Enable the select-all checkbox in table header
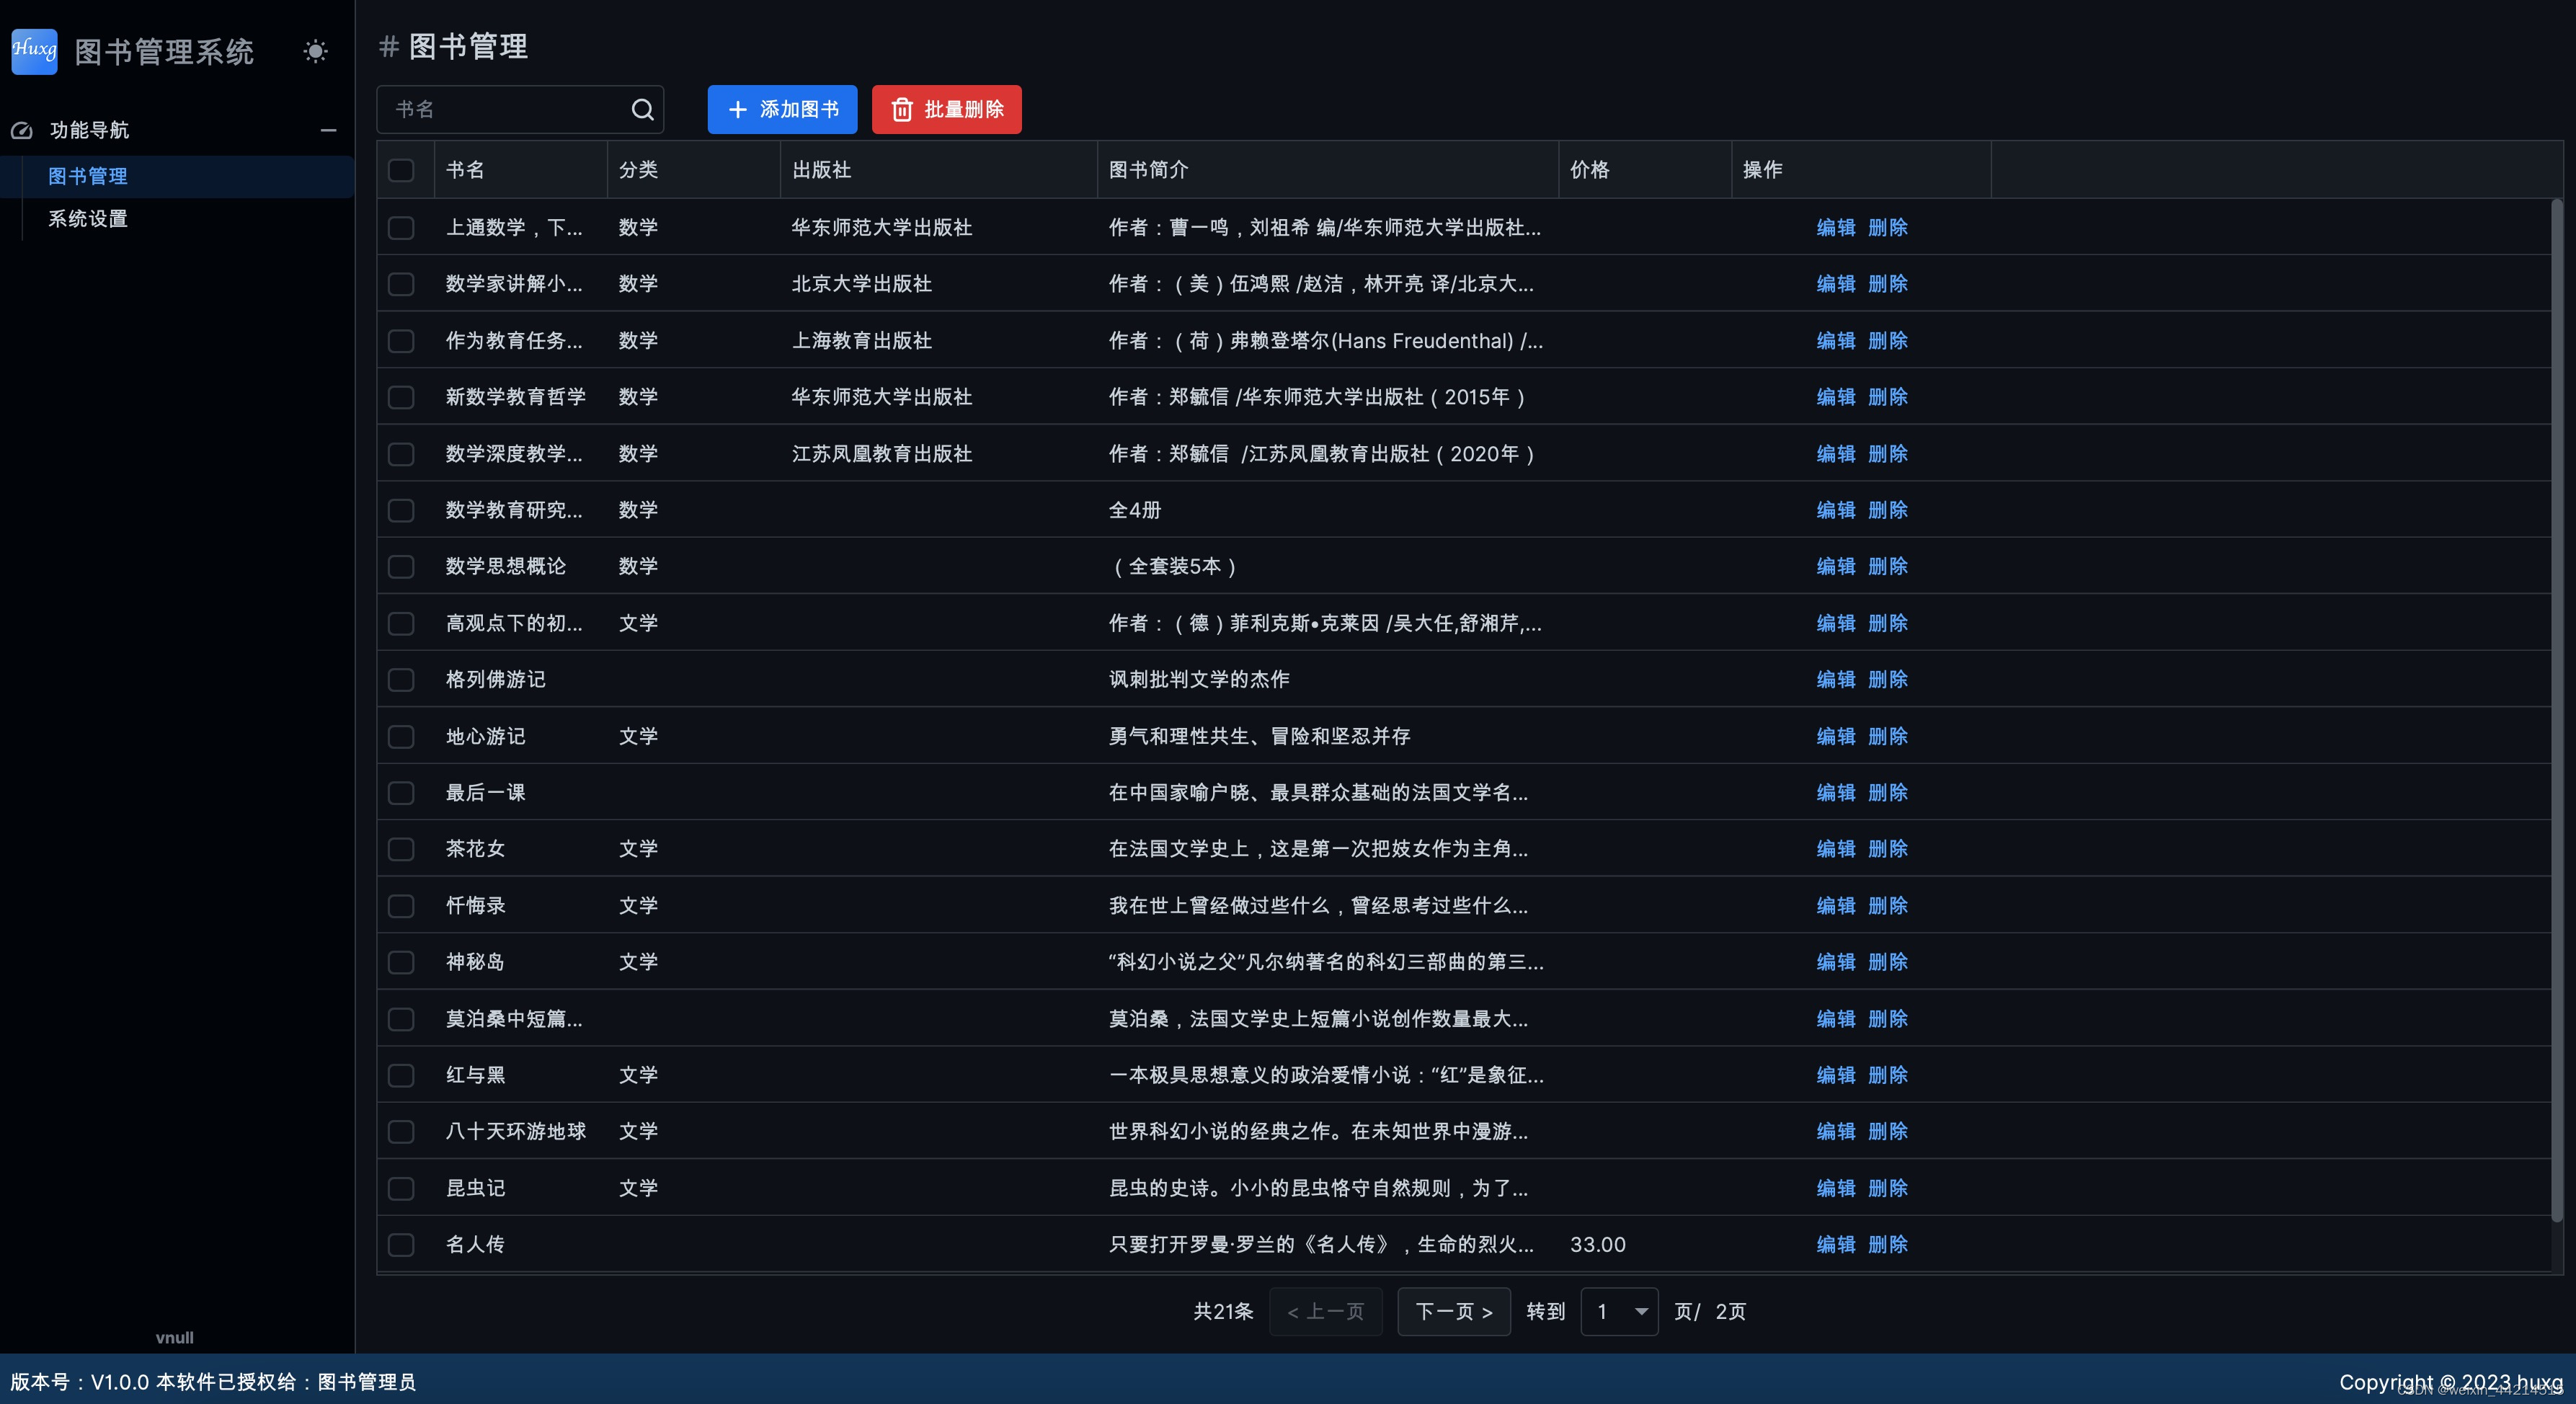Screen dimensions: 2576x1404 402,170
